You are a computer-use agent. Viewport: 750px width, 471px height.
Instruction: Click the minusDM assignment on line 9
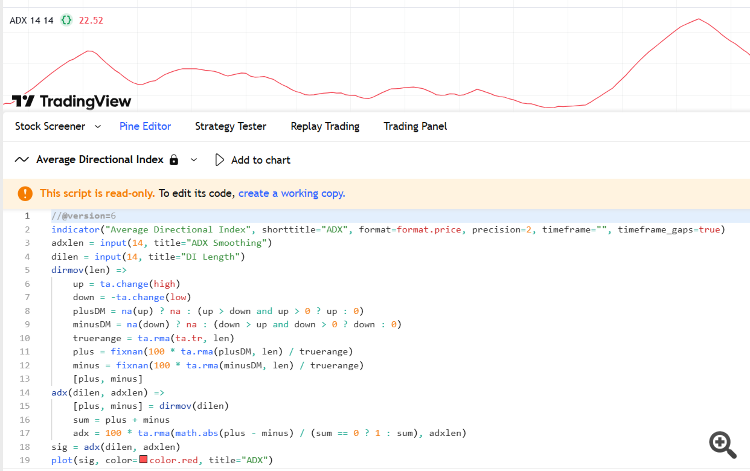click(x=237, y=324)
